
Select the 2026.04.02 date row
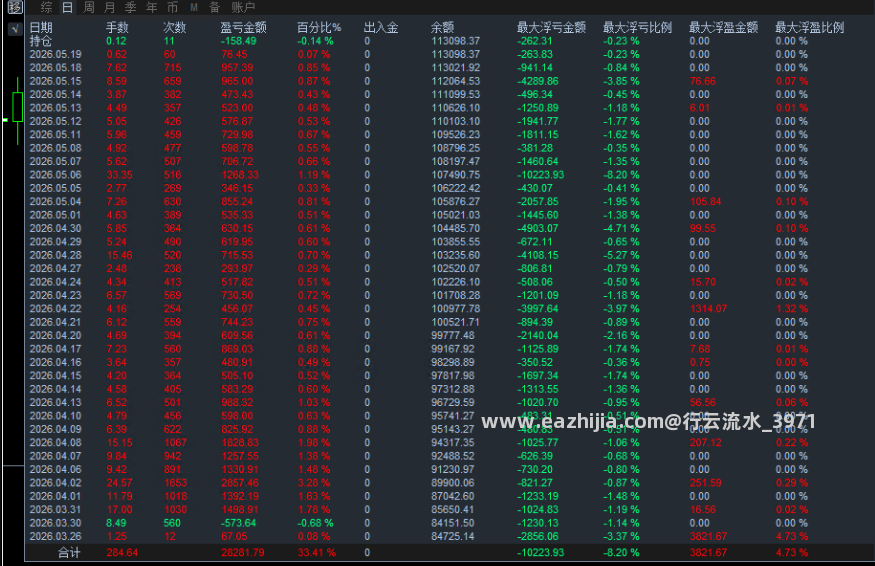pos(55,483)
